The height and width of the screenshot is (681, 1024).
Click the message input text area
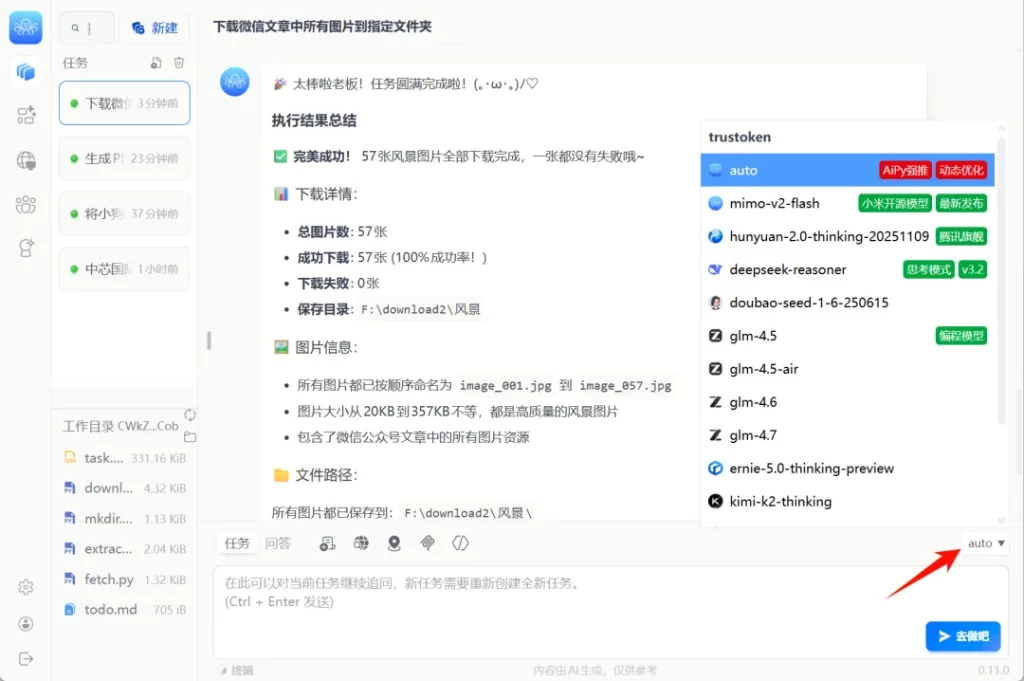560,600
